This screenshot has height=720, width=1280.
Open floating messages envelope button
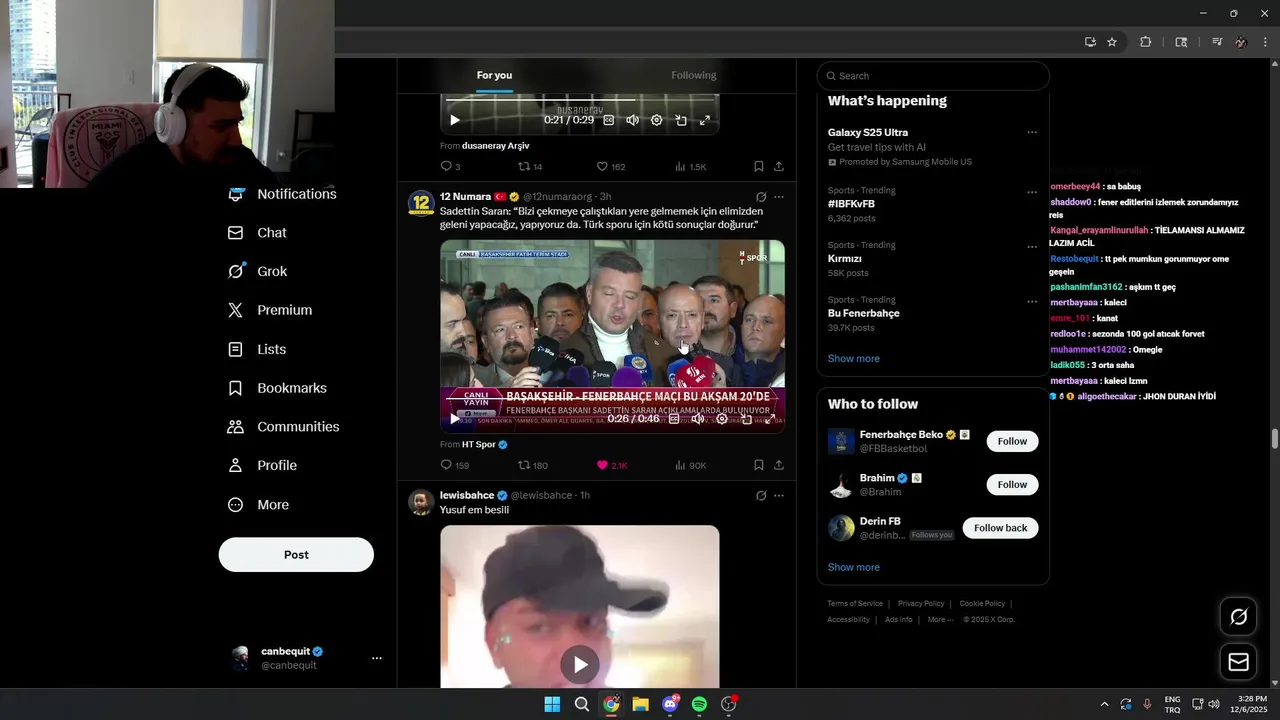[1238, 662]
